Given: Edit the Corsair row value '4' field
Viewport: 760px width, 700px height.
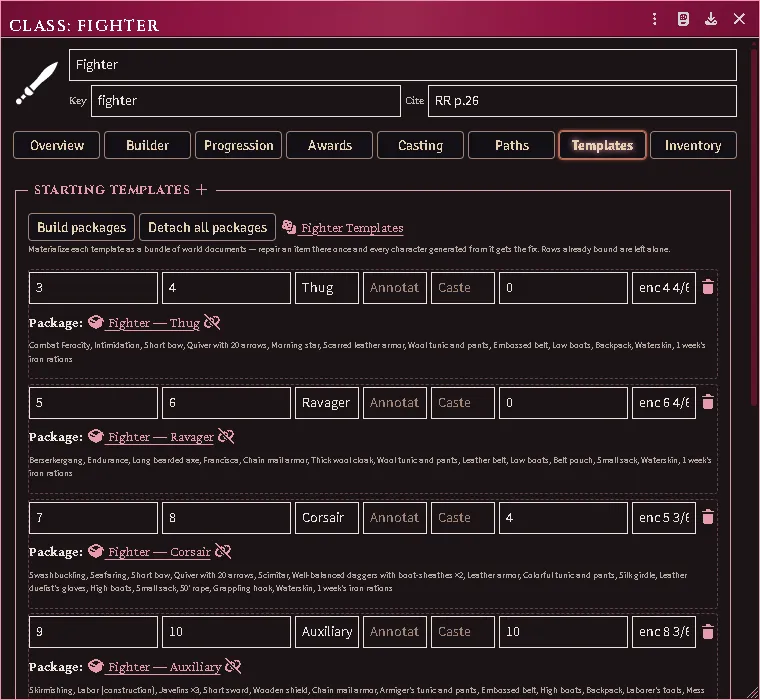Looking at the screenshot, I should pyautogui.click(x=563, y=517).
